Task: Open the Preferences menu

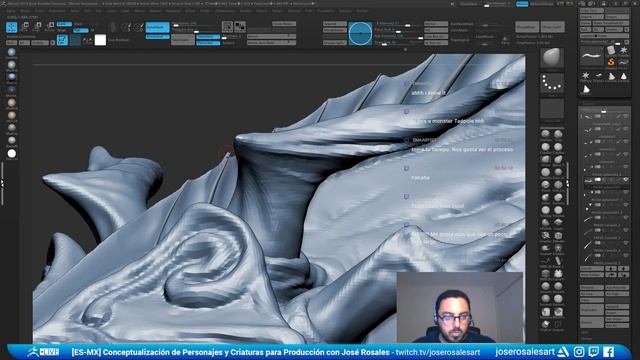Action: click(225, 11)
